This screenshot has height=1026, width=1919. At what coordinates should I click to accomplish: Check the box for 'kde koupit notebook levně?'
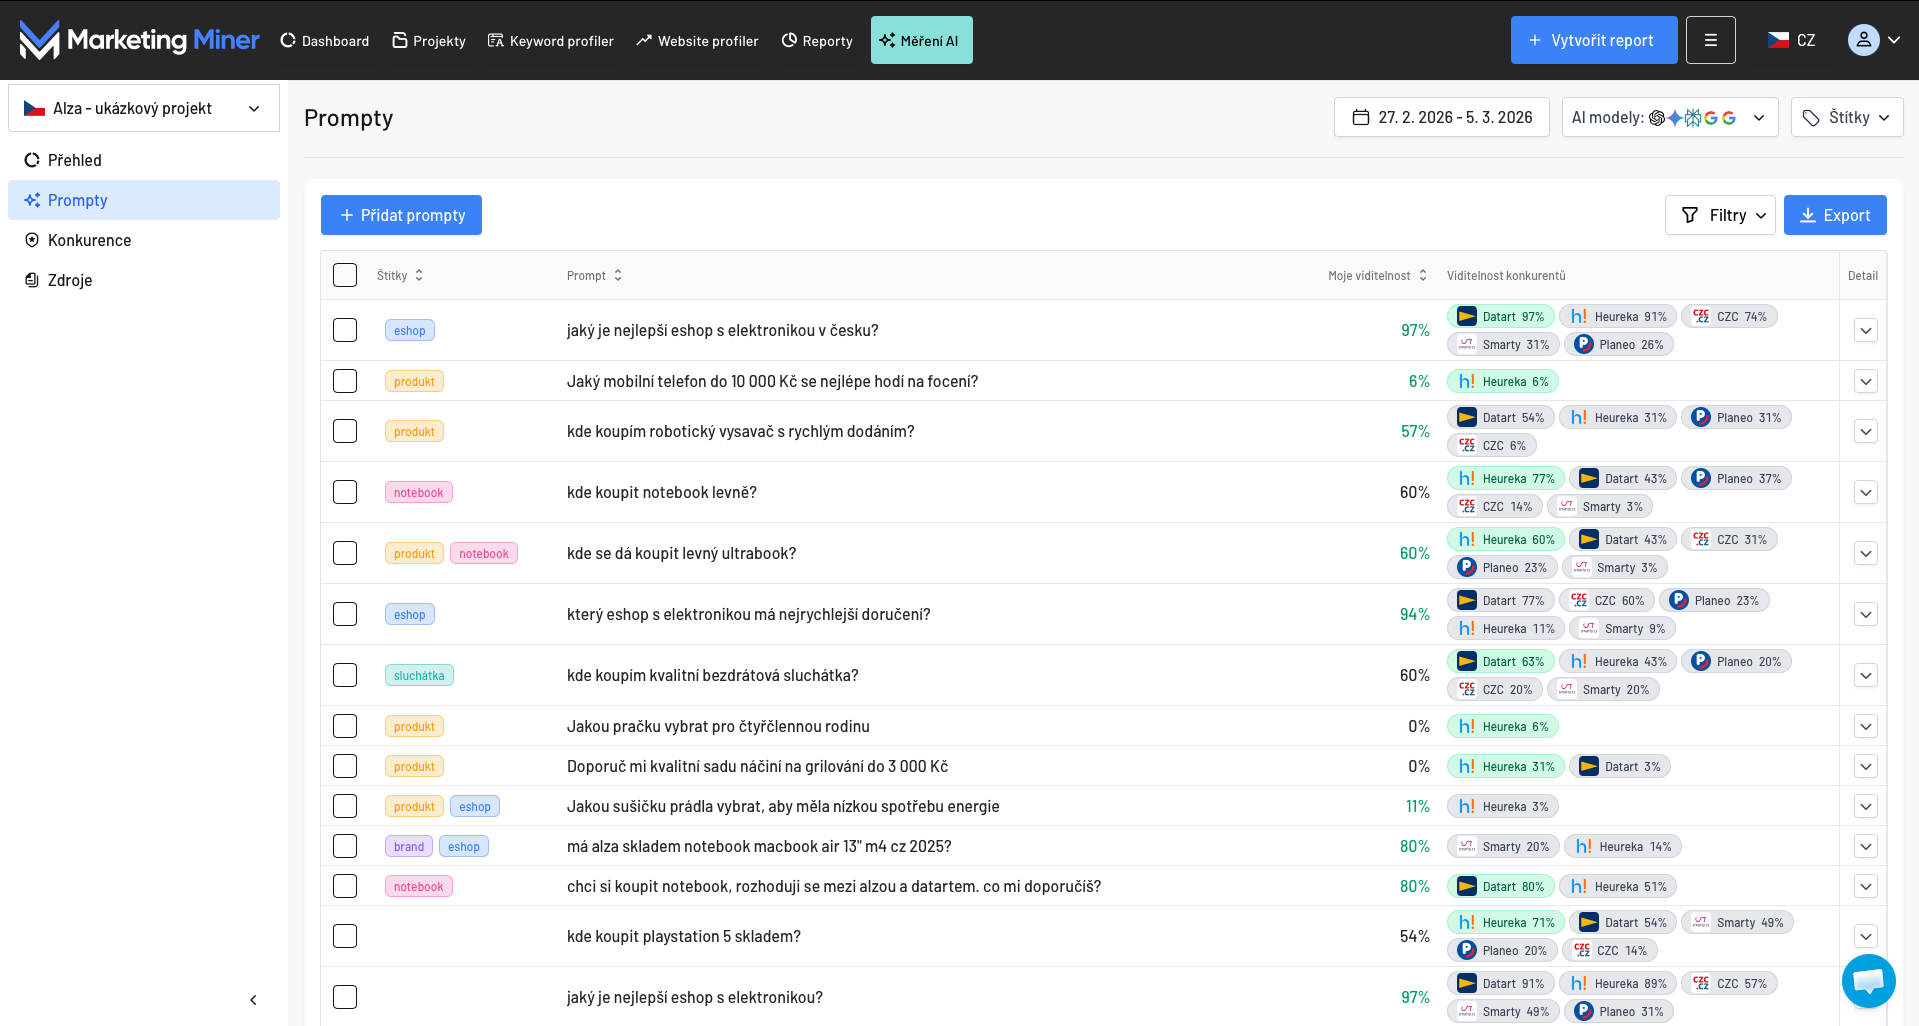pos(345,492)
